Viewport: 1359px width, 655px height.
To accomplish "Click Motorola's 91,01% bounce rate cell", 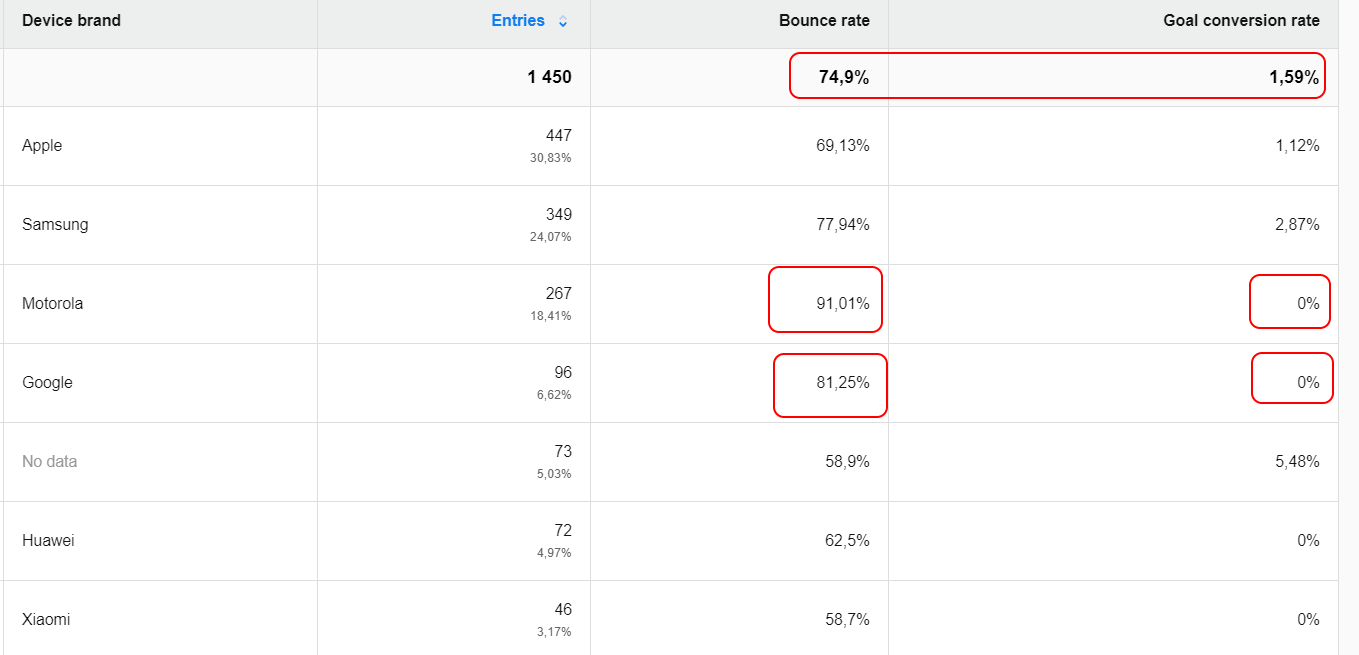I will pos(843,304).
